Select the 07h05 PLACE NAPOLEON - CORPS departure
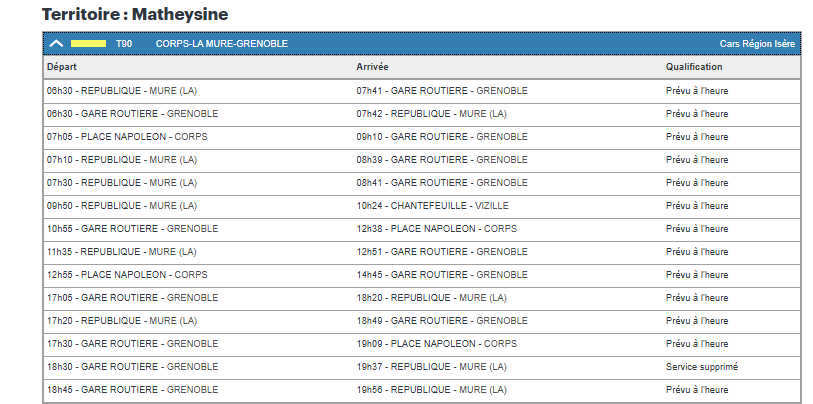Screen dimensions: 813x404 (127, 137)
